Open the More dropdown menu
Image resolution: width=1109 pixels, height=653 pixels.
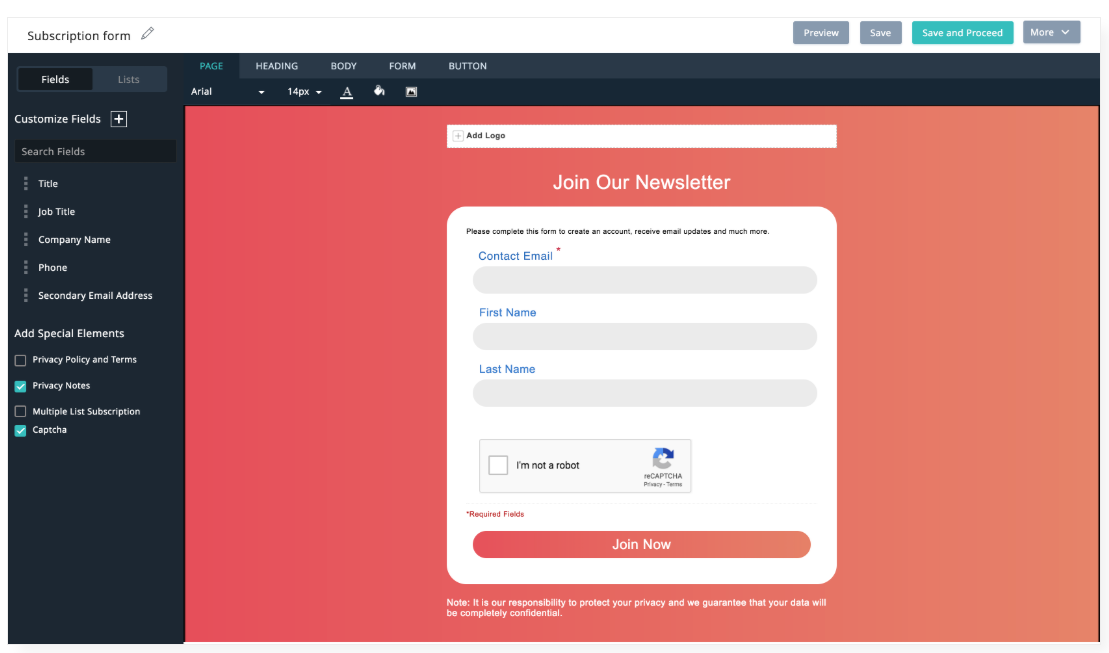click(1051, 33)
